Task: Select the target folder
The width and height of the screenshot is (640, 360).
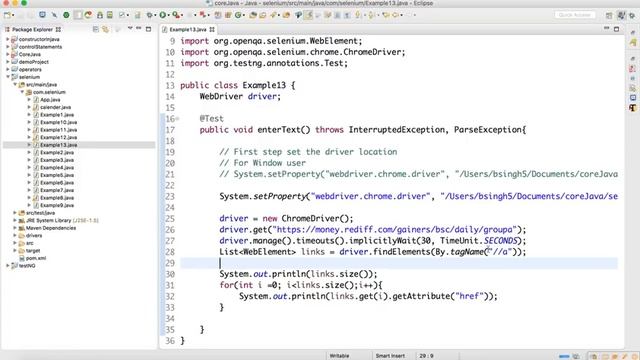Action: point(33,251)
